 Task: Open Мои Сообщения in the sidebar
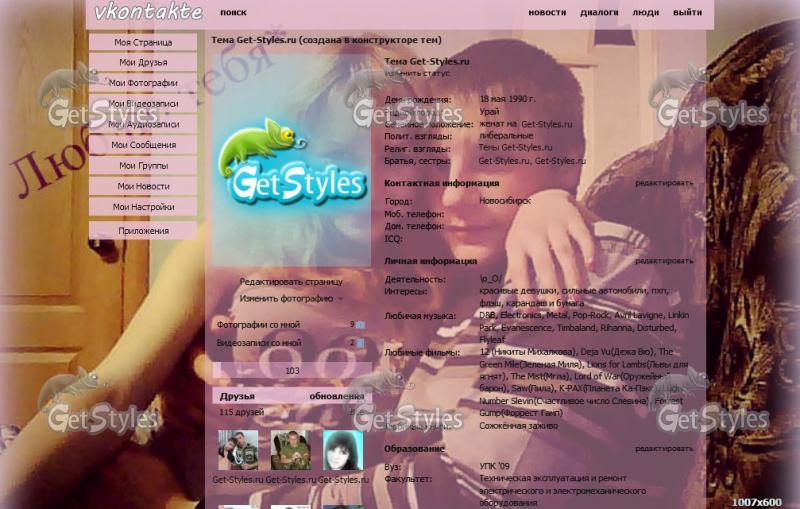coord(143,145)
